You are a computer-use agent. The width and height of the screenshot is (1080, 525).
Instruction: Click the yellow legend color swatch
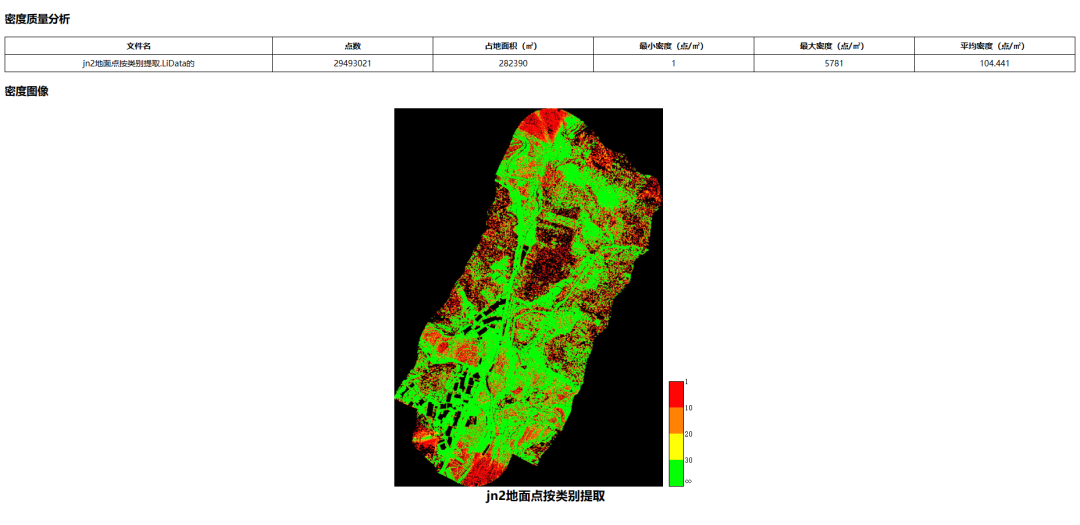[x=676, y=446]
